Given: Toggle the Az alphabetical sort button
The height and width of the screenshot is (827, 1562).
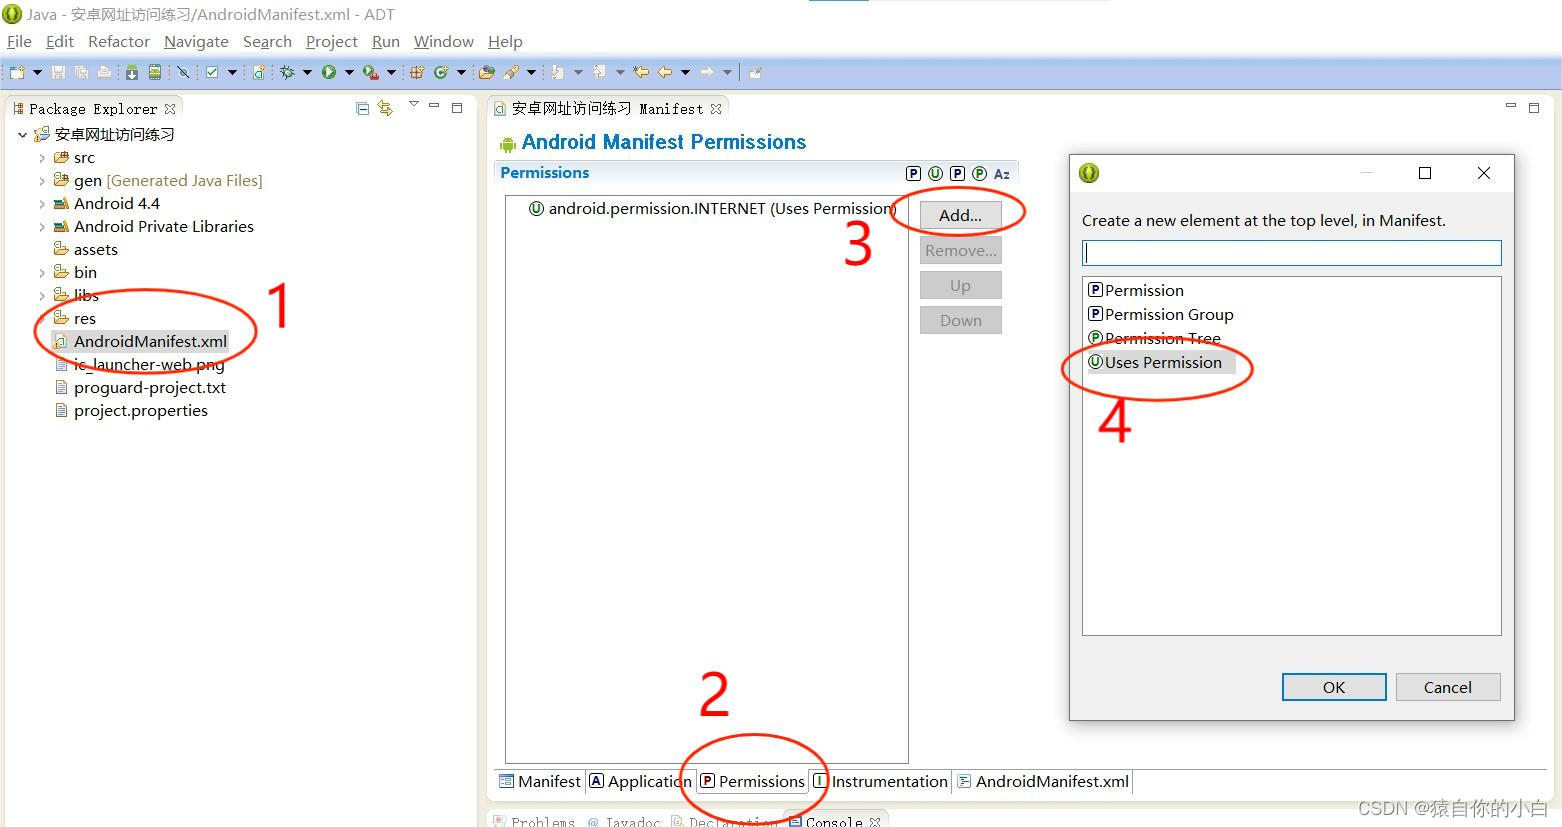Looking at the screenshot, I should 1001,173.
